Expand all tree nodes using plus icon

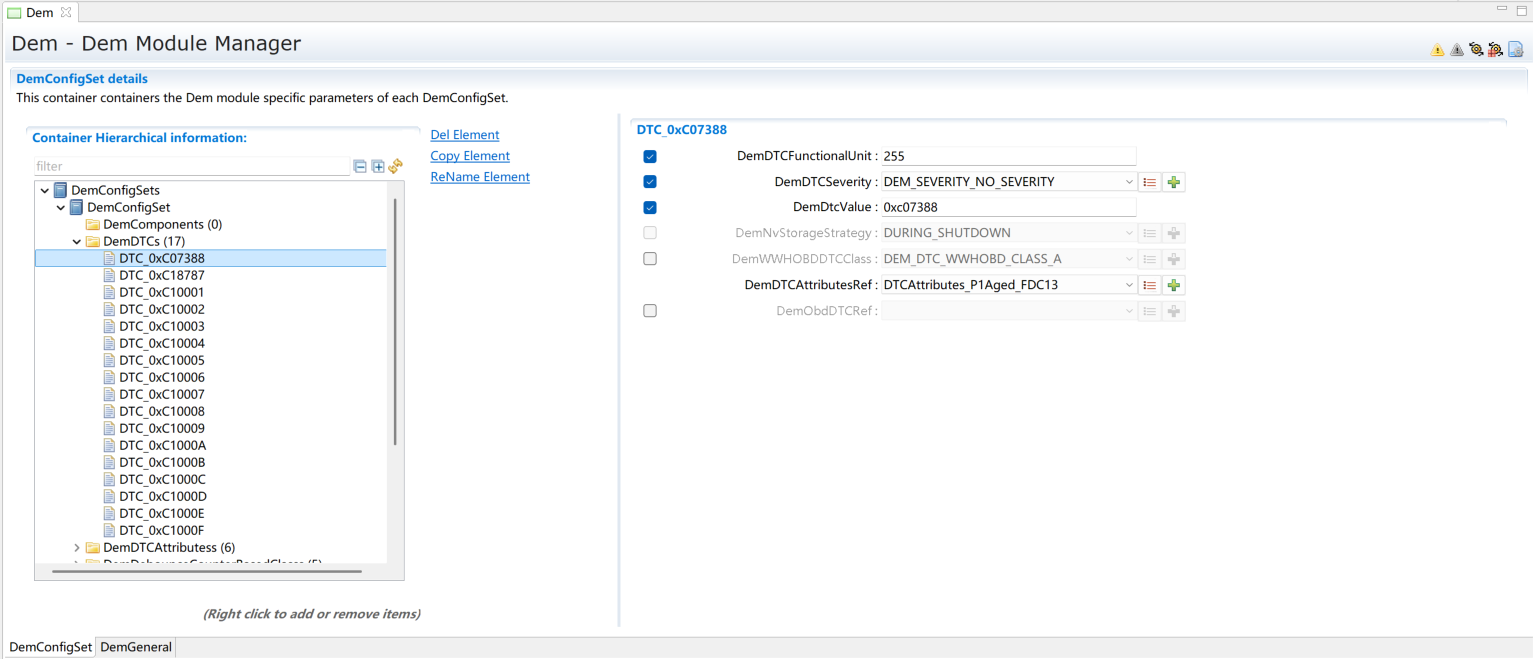tap(378, 166)
